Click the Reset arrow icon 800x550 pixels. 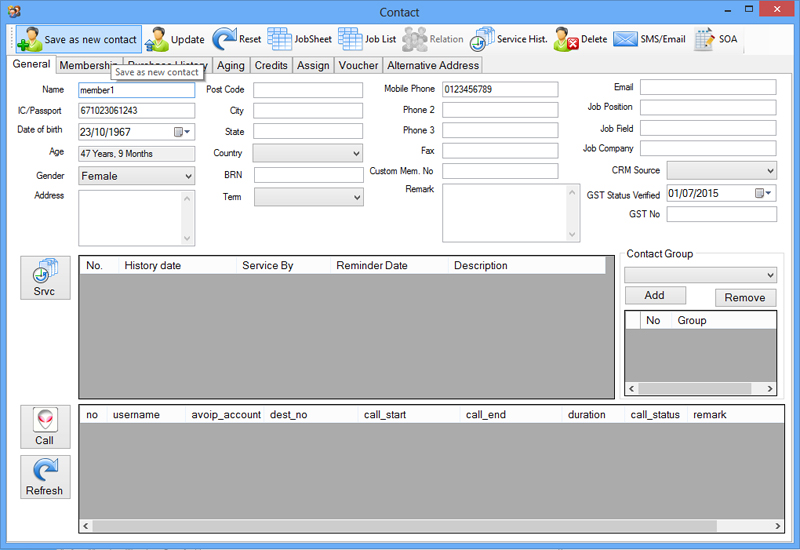coord(224,39)
